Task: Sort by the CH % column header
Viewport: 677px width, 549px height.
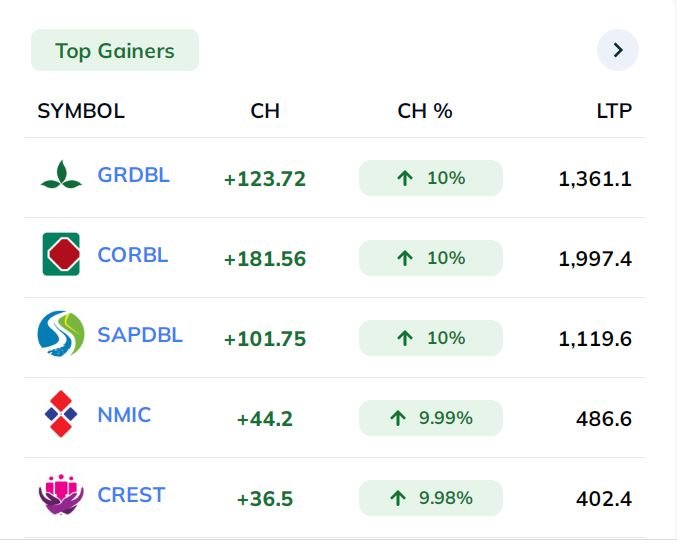Action: click(425, 111)
